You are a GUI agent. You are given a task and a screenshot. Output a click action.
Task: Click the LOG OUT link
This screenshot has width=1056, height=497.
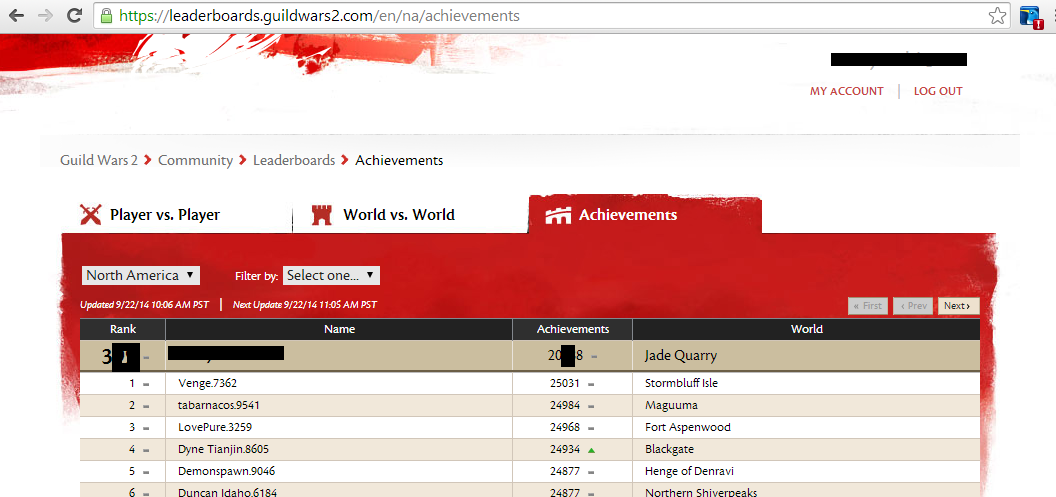(x=938, y=91)
